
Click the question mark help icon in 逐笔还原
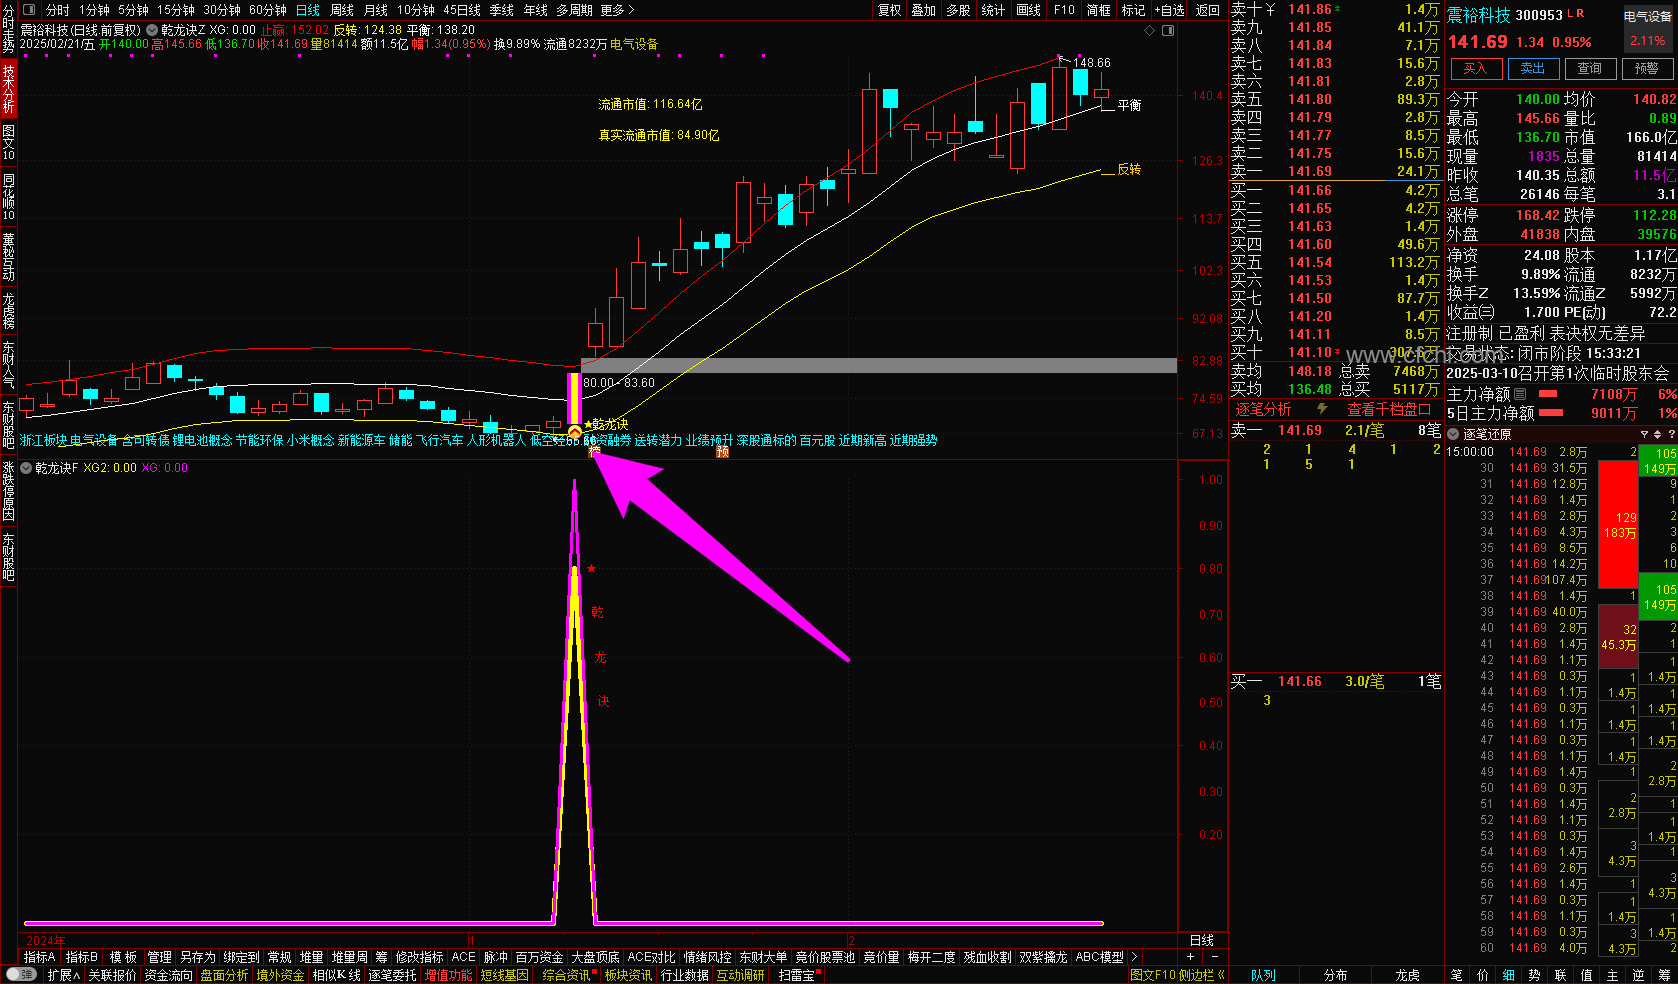pos(1670,434)
